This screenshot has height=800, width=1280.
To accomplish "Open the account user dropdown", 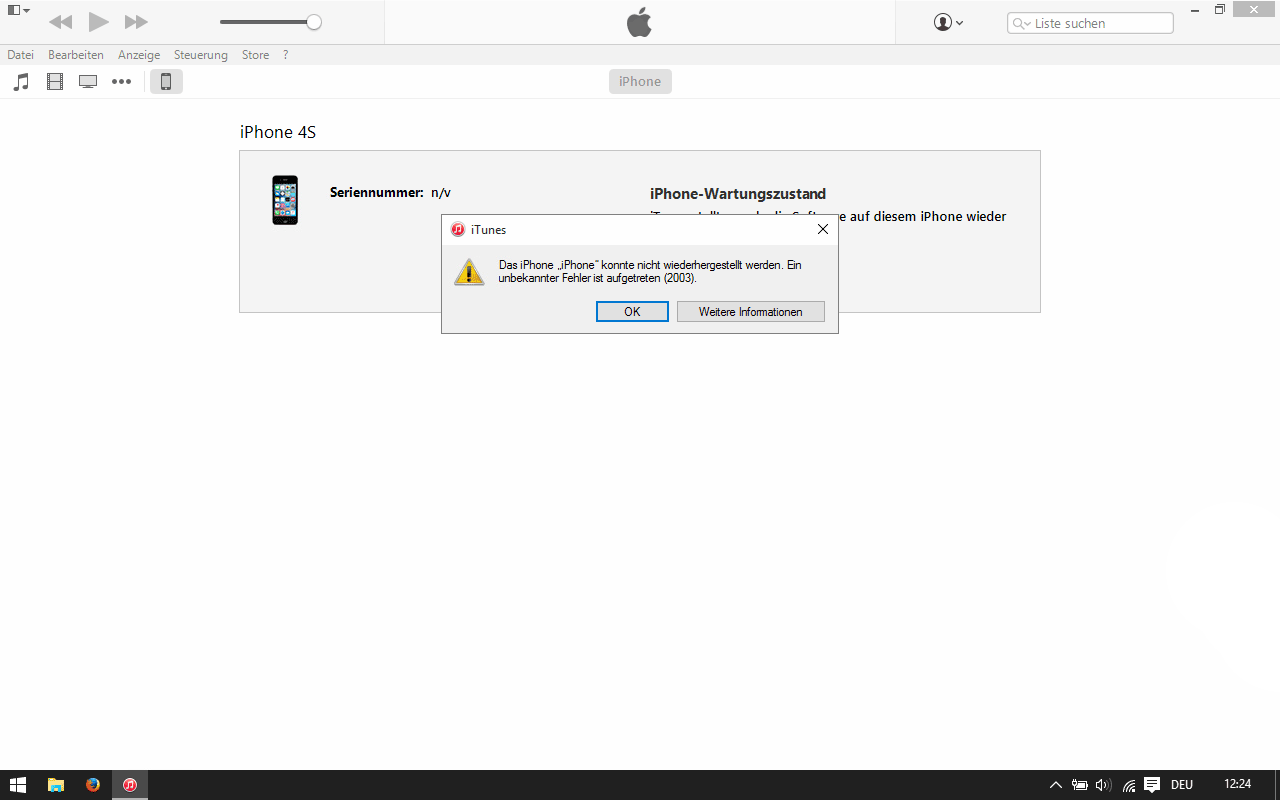I will (948, 22).
